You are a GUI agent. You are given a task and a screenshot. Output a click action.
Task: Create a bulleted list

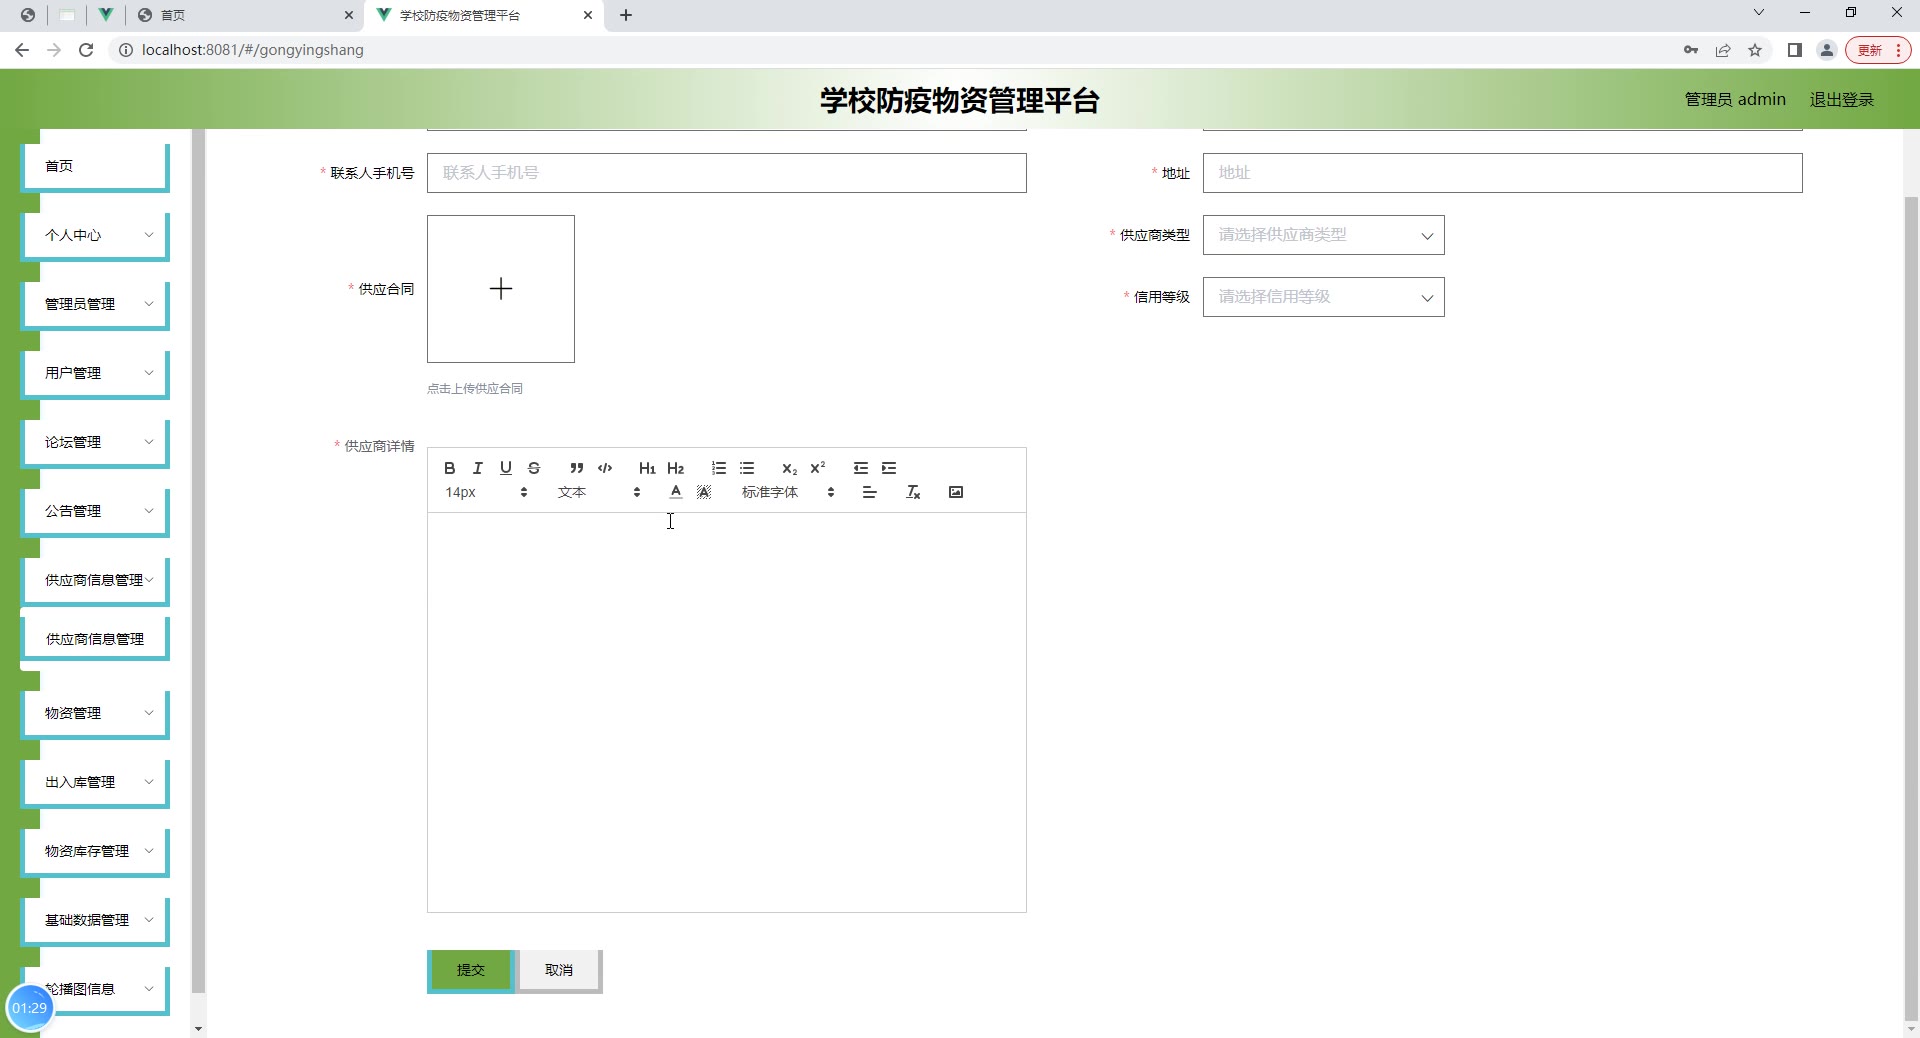pyautogui.click(x=747, y=468)
